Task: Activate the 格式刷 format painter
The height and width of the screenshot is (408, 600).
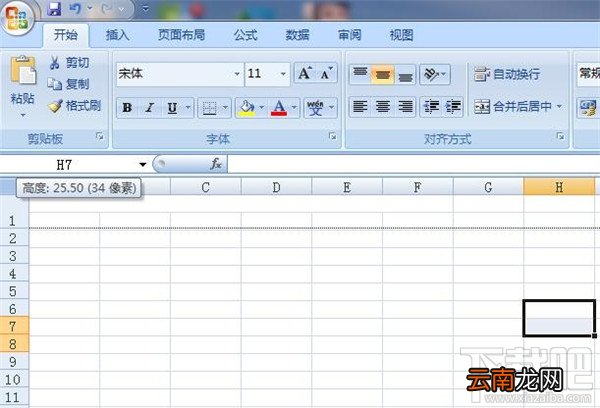Action: pyautogui.click(x=75, y=106)
